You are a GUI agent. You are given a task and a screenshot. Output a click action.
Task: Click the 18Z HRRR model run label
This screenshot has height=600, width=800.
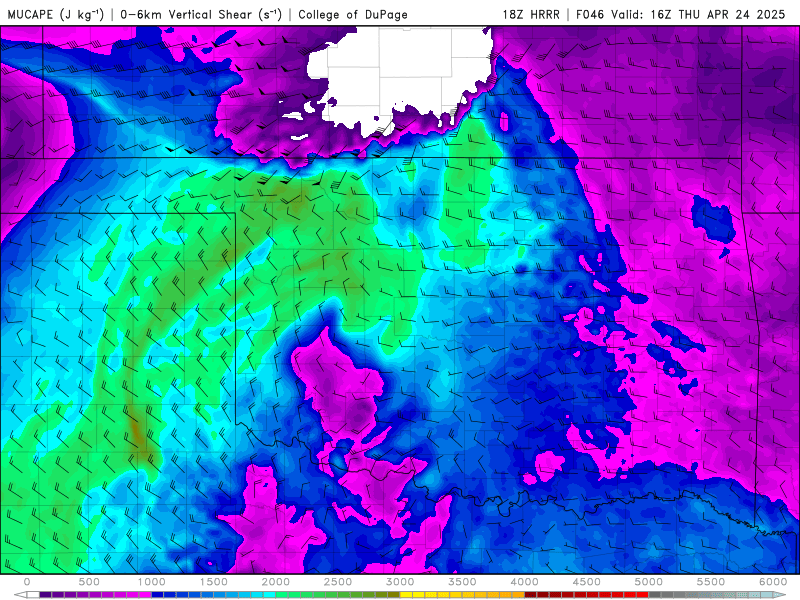tap(531, 15)
